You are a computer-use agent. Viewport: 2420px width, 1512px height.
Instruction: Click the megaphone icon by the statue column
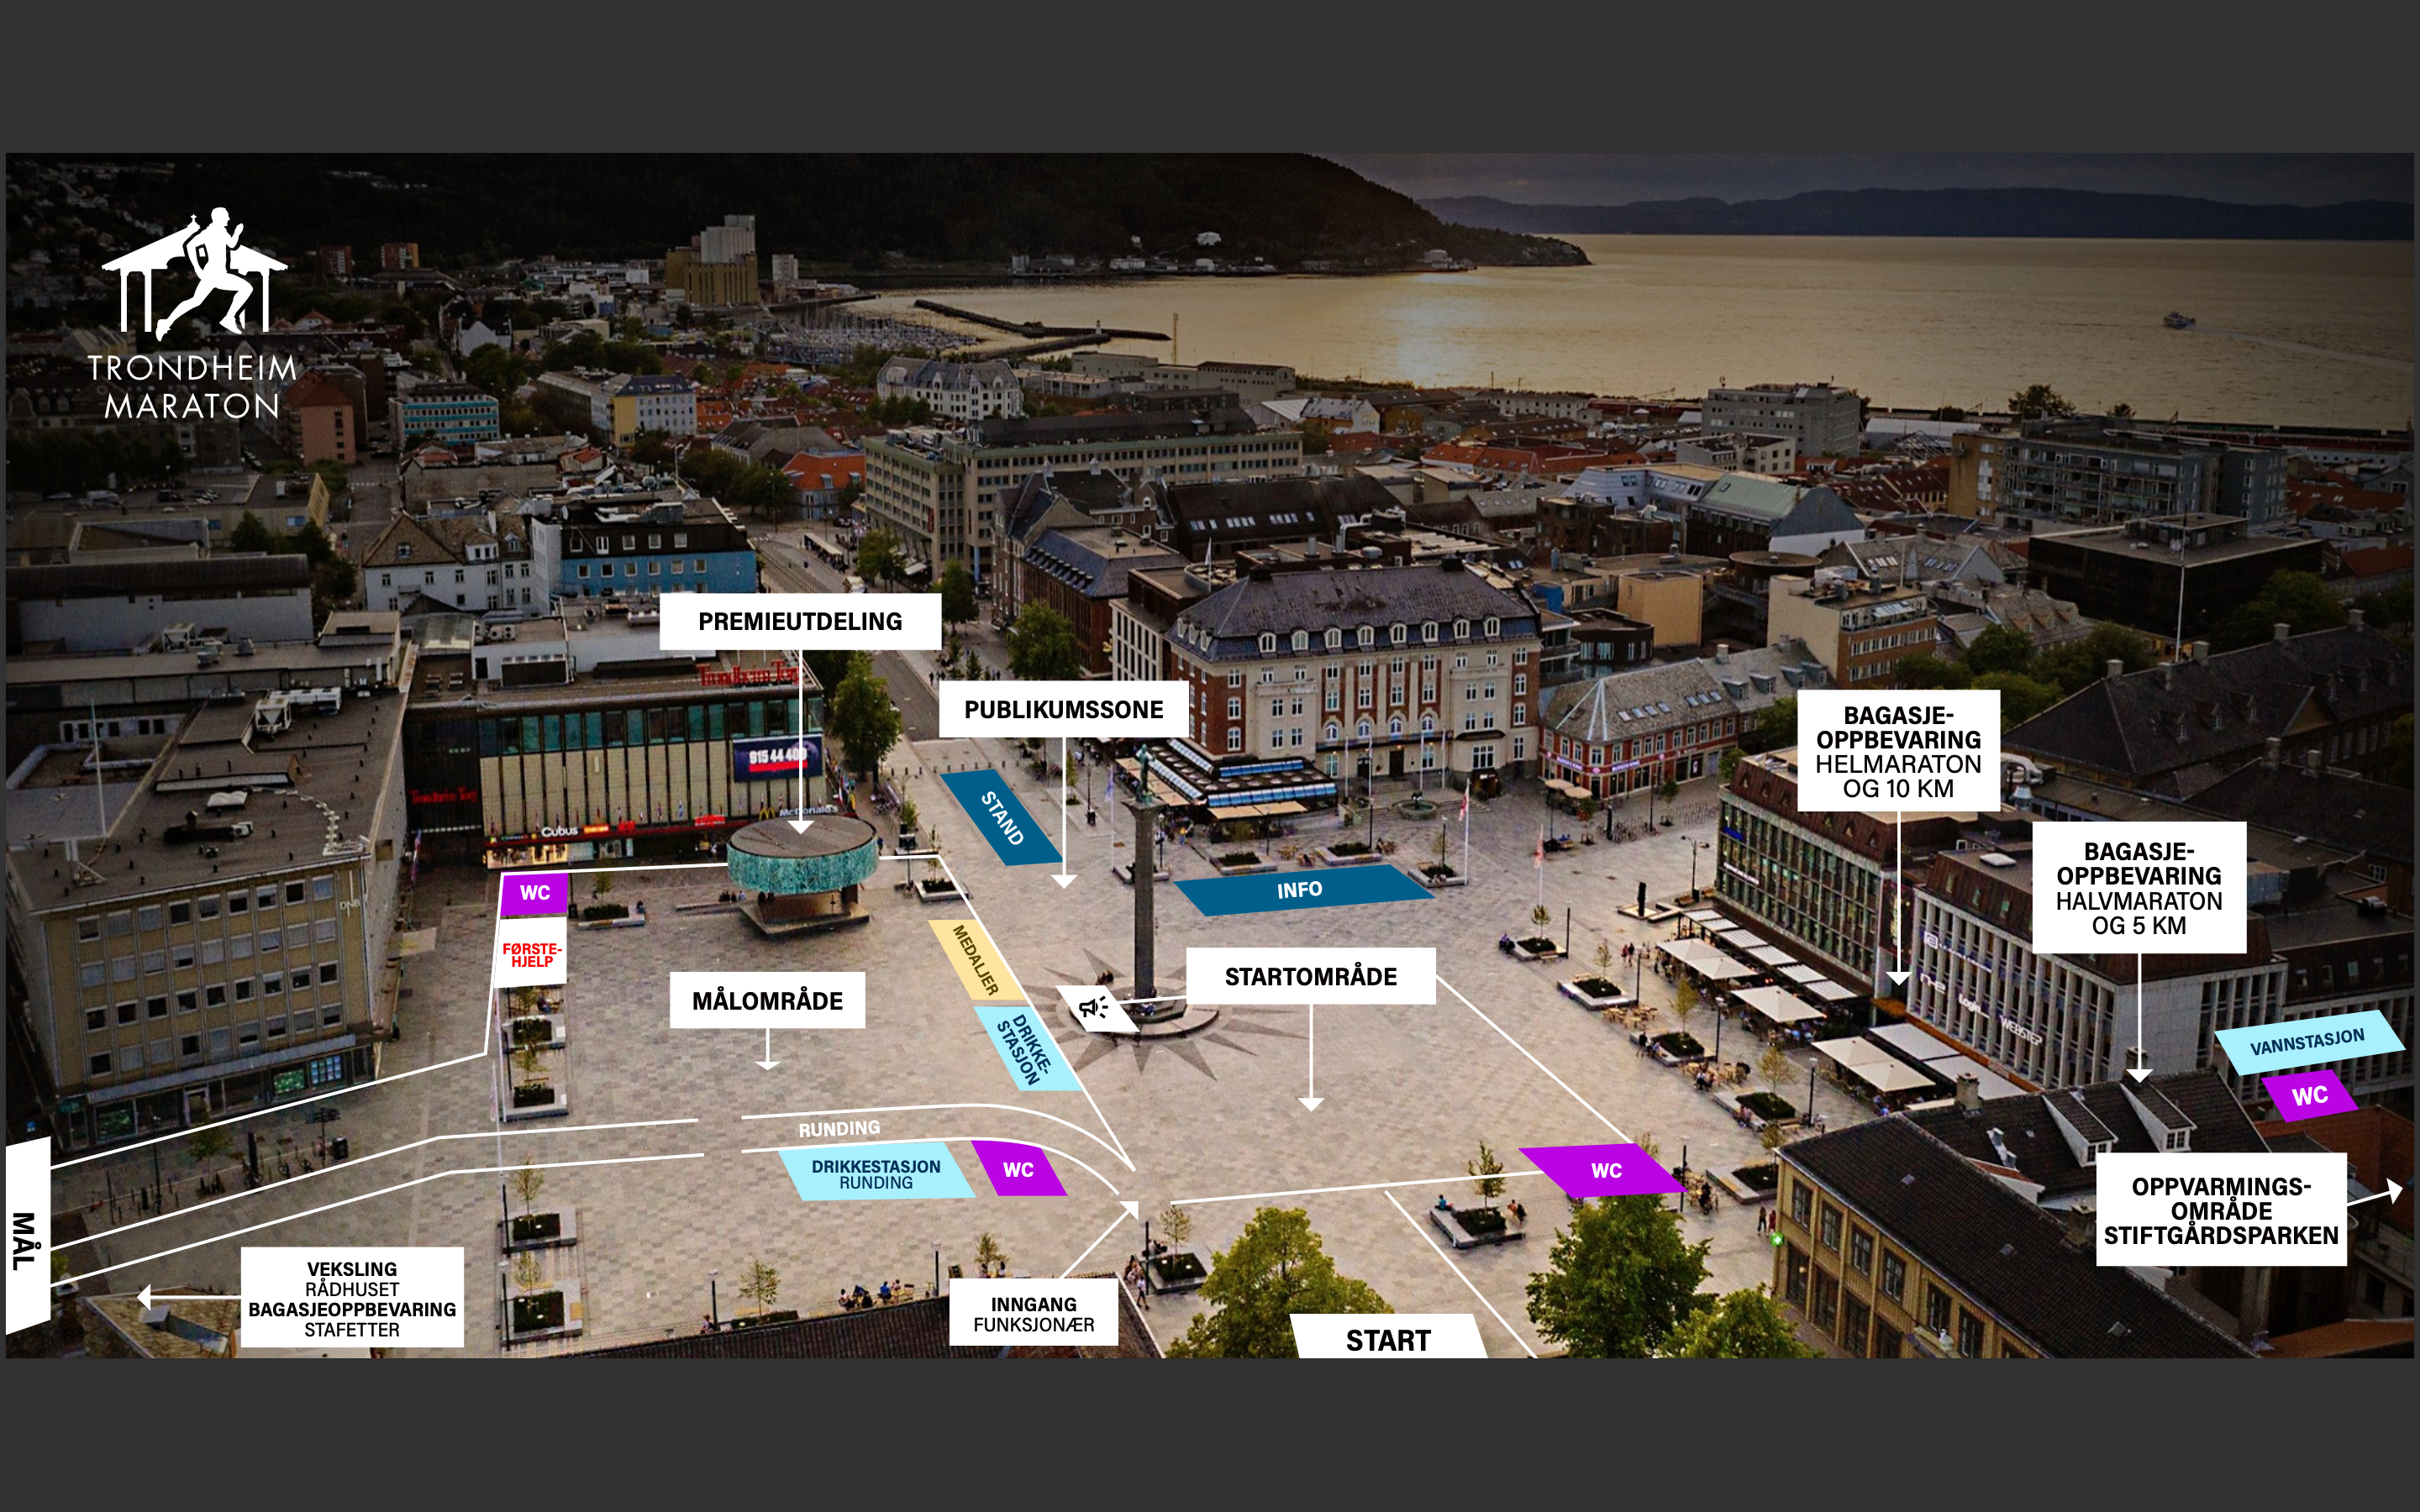click(1096, 1007)
